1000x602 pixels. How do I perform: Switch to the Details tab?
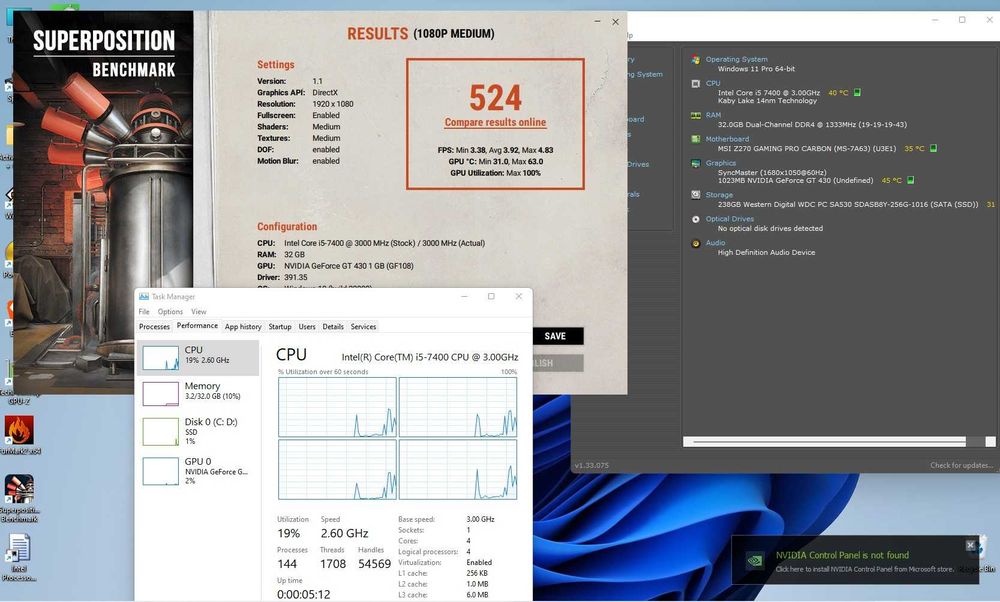[x=333, y=327]
